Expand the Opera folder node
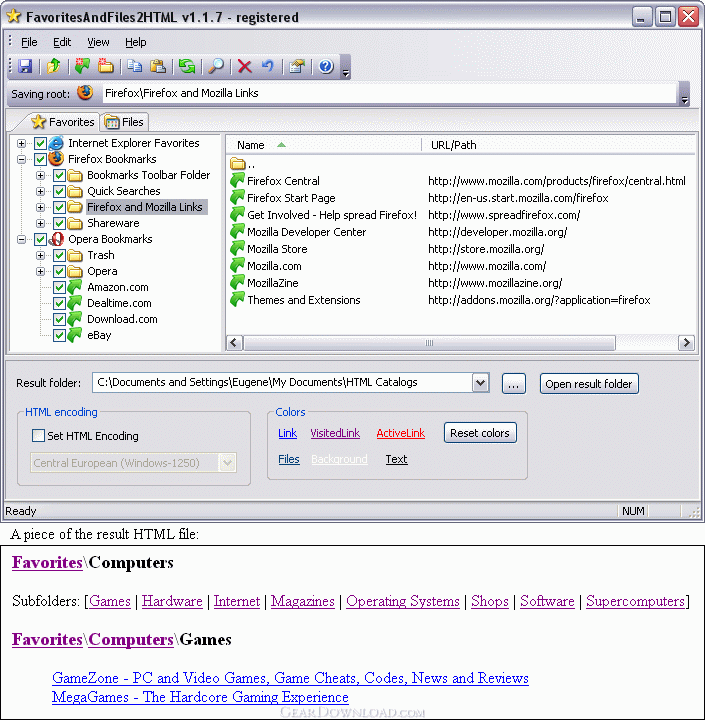 (40, 271)
